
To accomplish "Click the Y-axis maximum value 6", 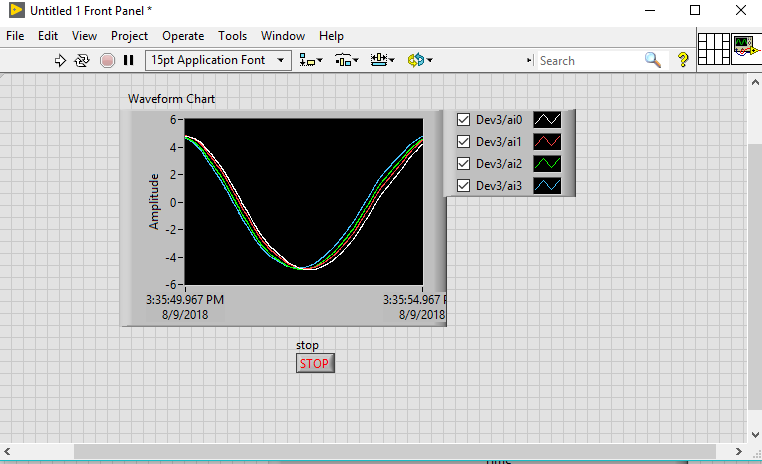I will [173, 120].
